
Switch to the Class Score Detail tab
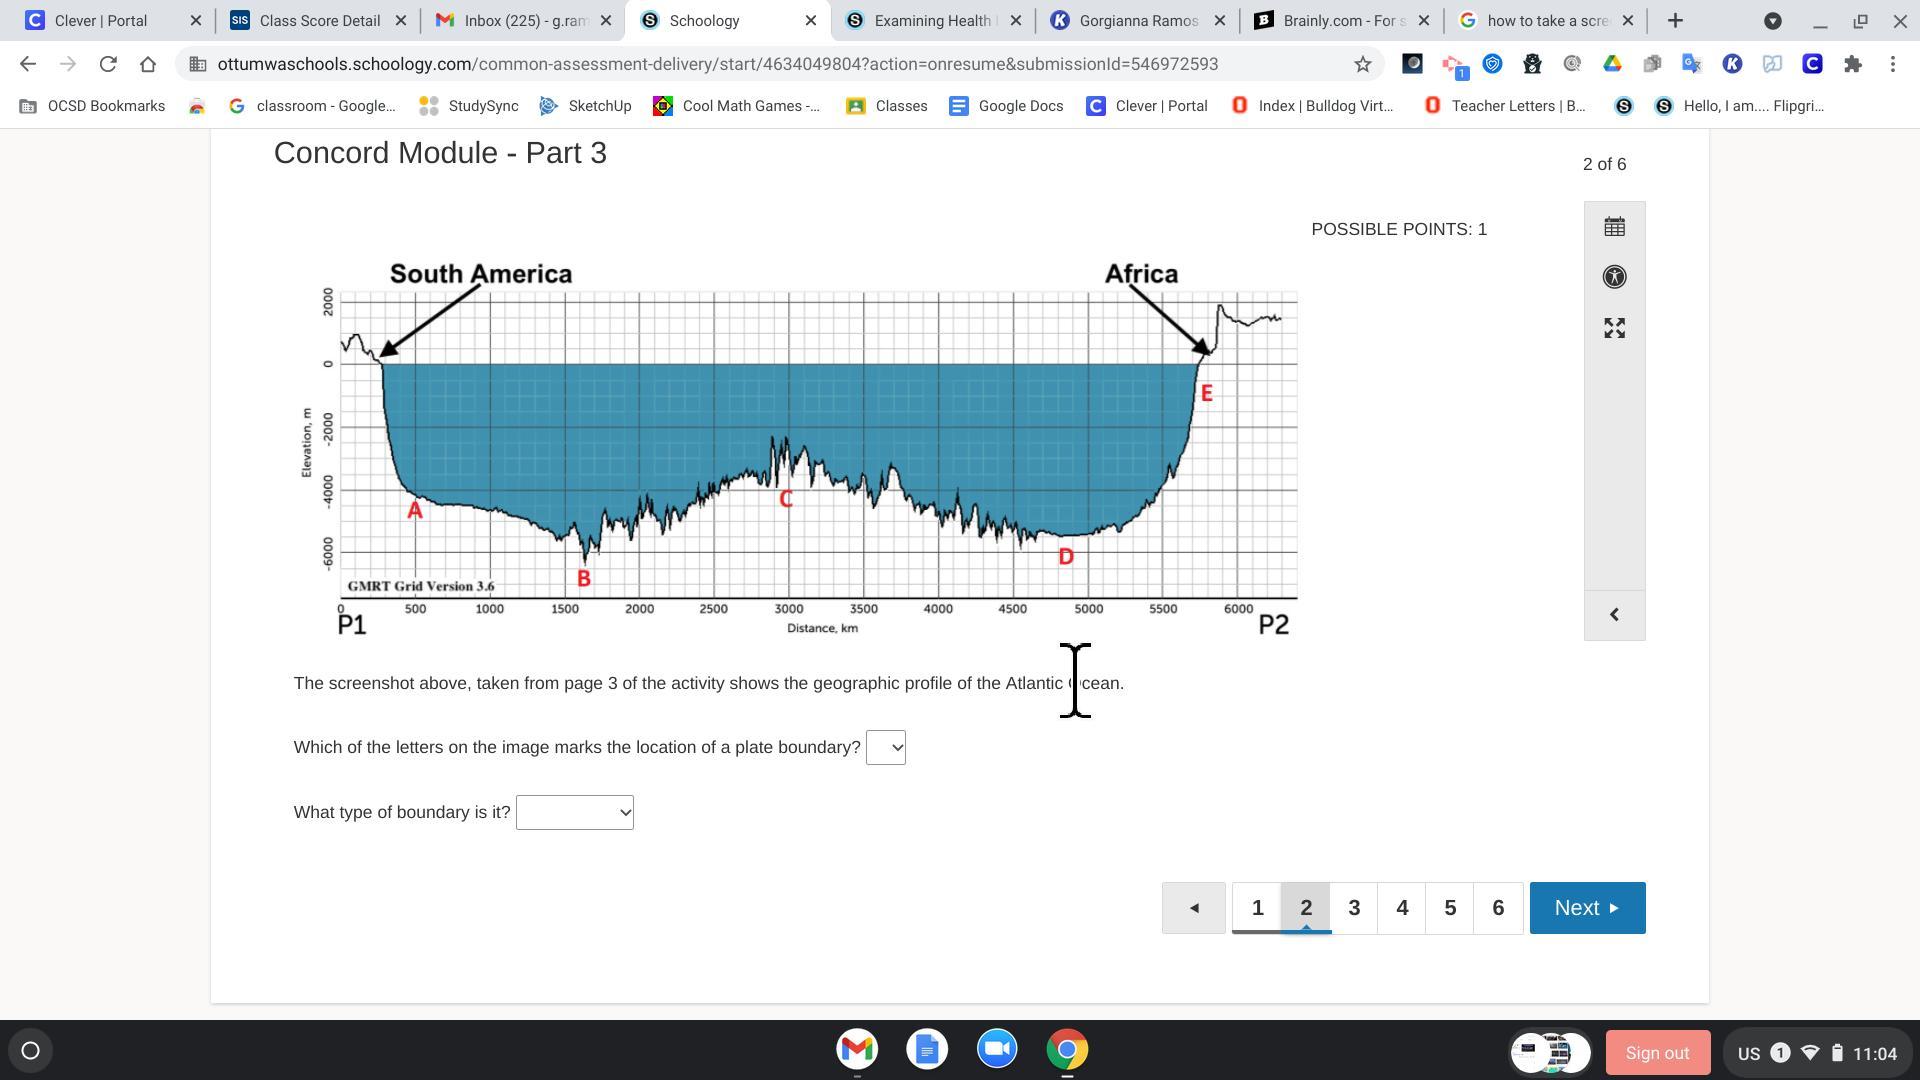(x=318, y=20)
